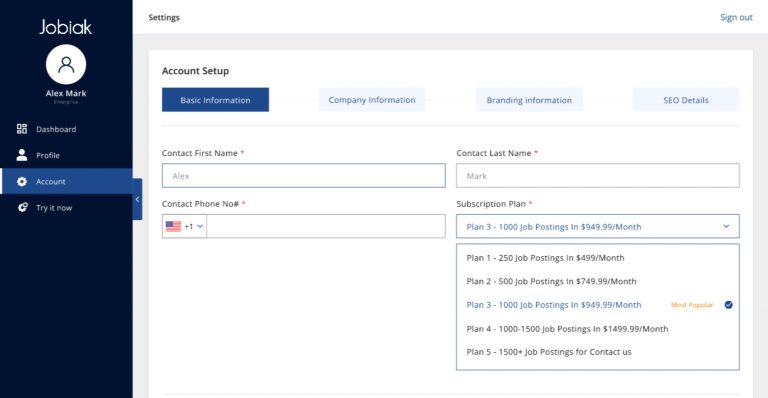Click the Jobiak logo
Viewport: 768px width, 398px height.
pos(66,27)
